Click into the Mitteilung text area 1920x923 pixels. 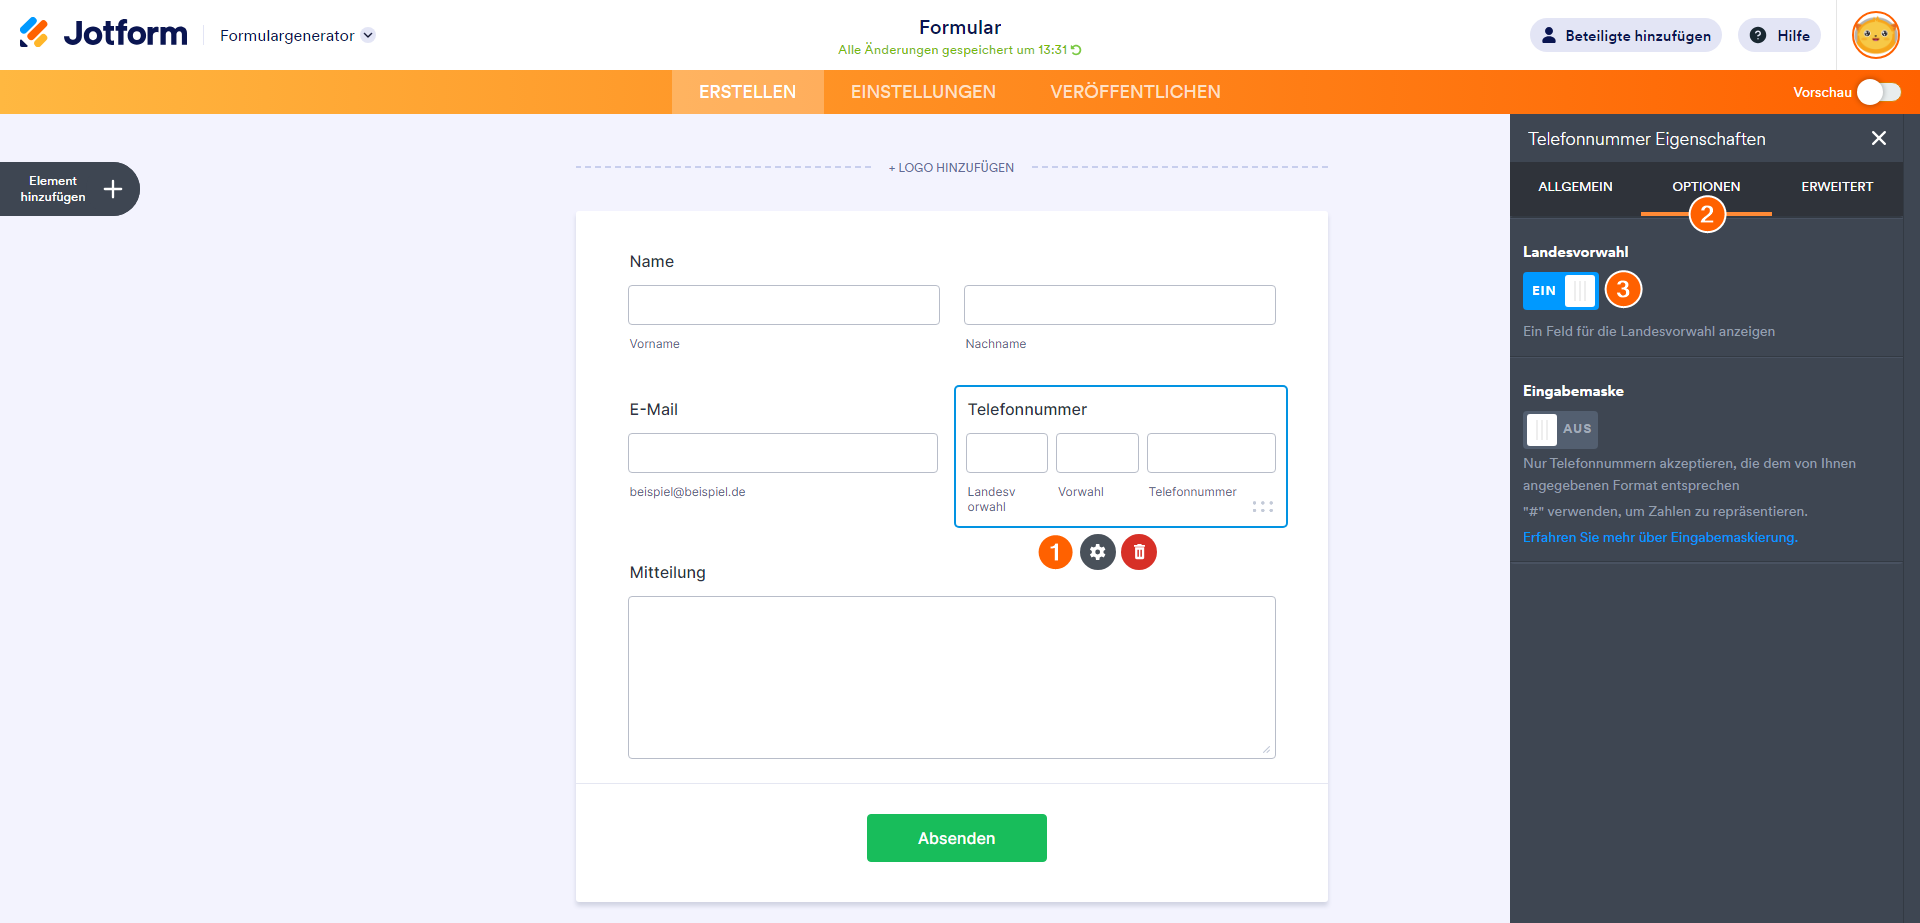tap(951, 677)
